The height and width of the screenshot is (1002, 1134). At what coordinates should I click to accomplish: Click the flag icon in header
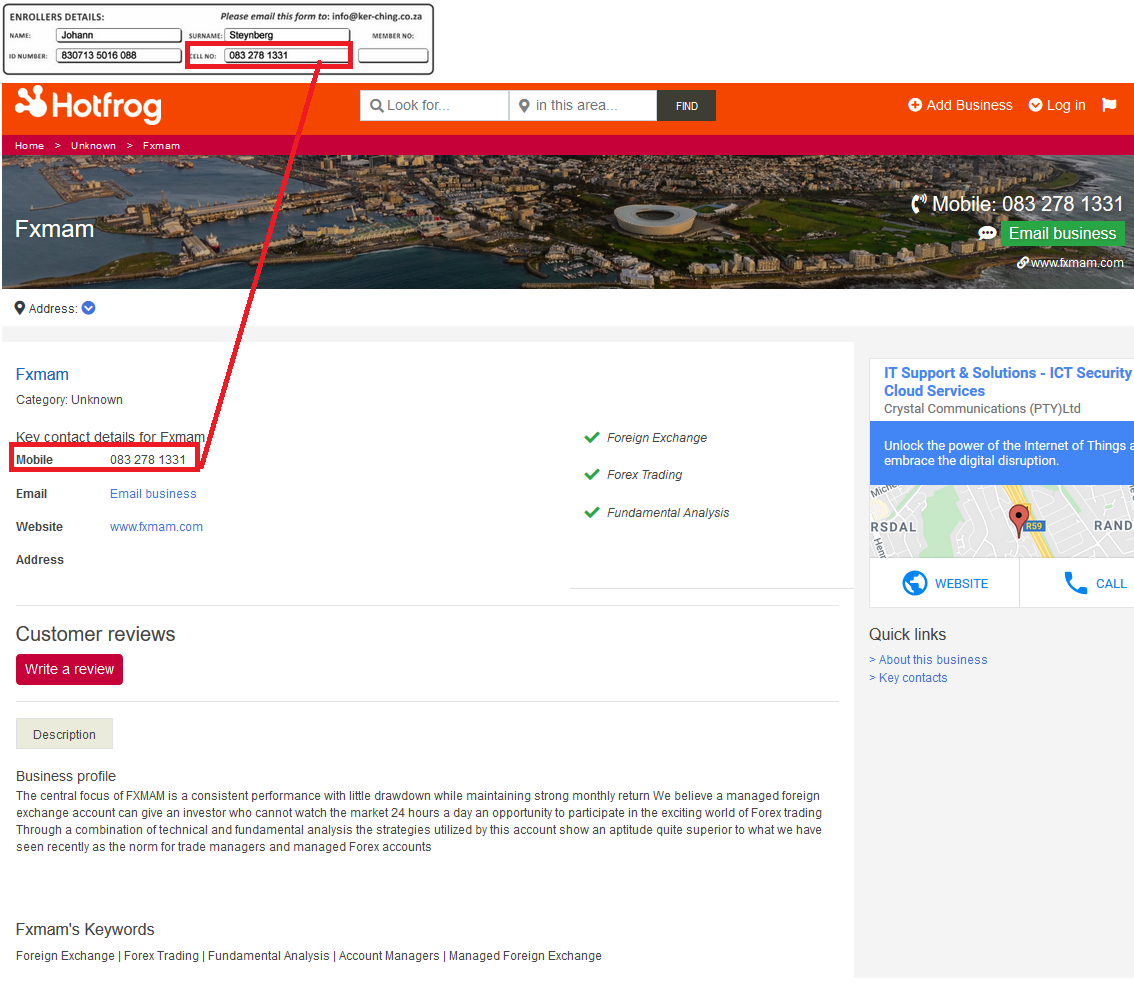[x=1109, y=105]
